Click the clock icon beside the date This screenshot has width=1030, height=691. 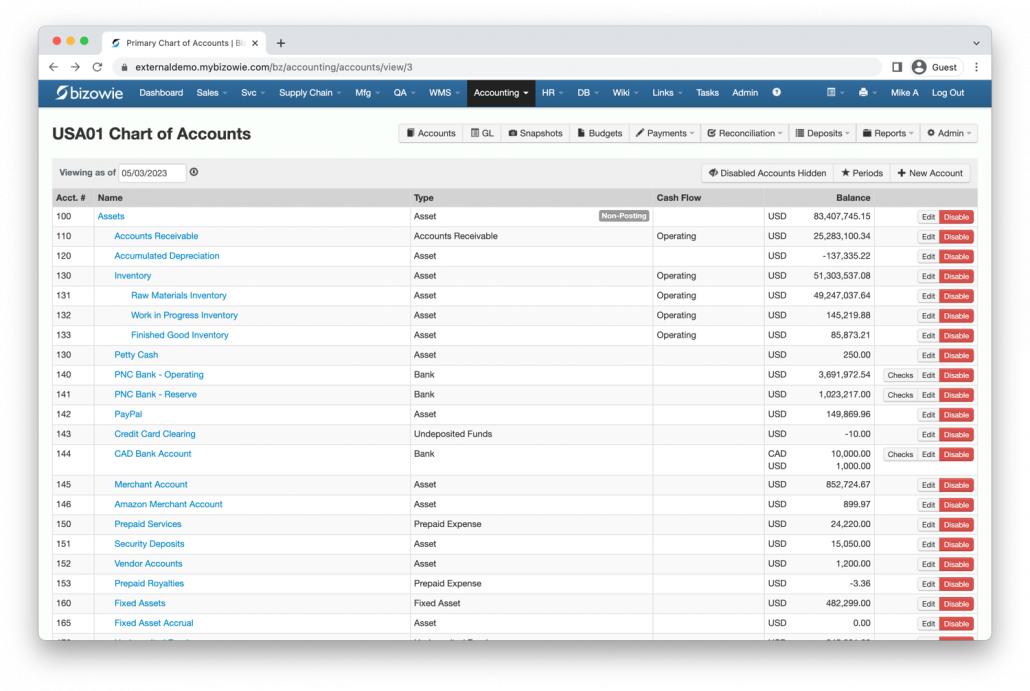(x=194, y=172)
